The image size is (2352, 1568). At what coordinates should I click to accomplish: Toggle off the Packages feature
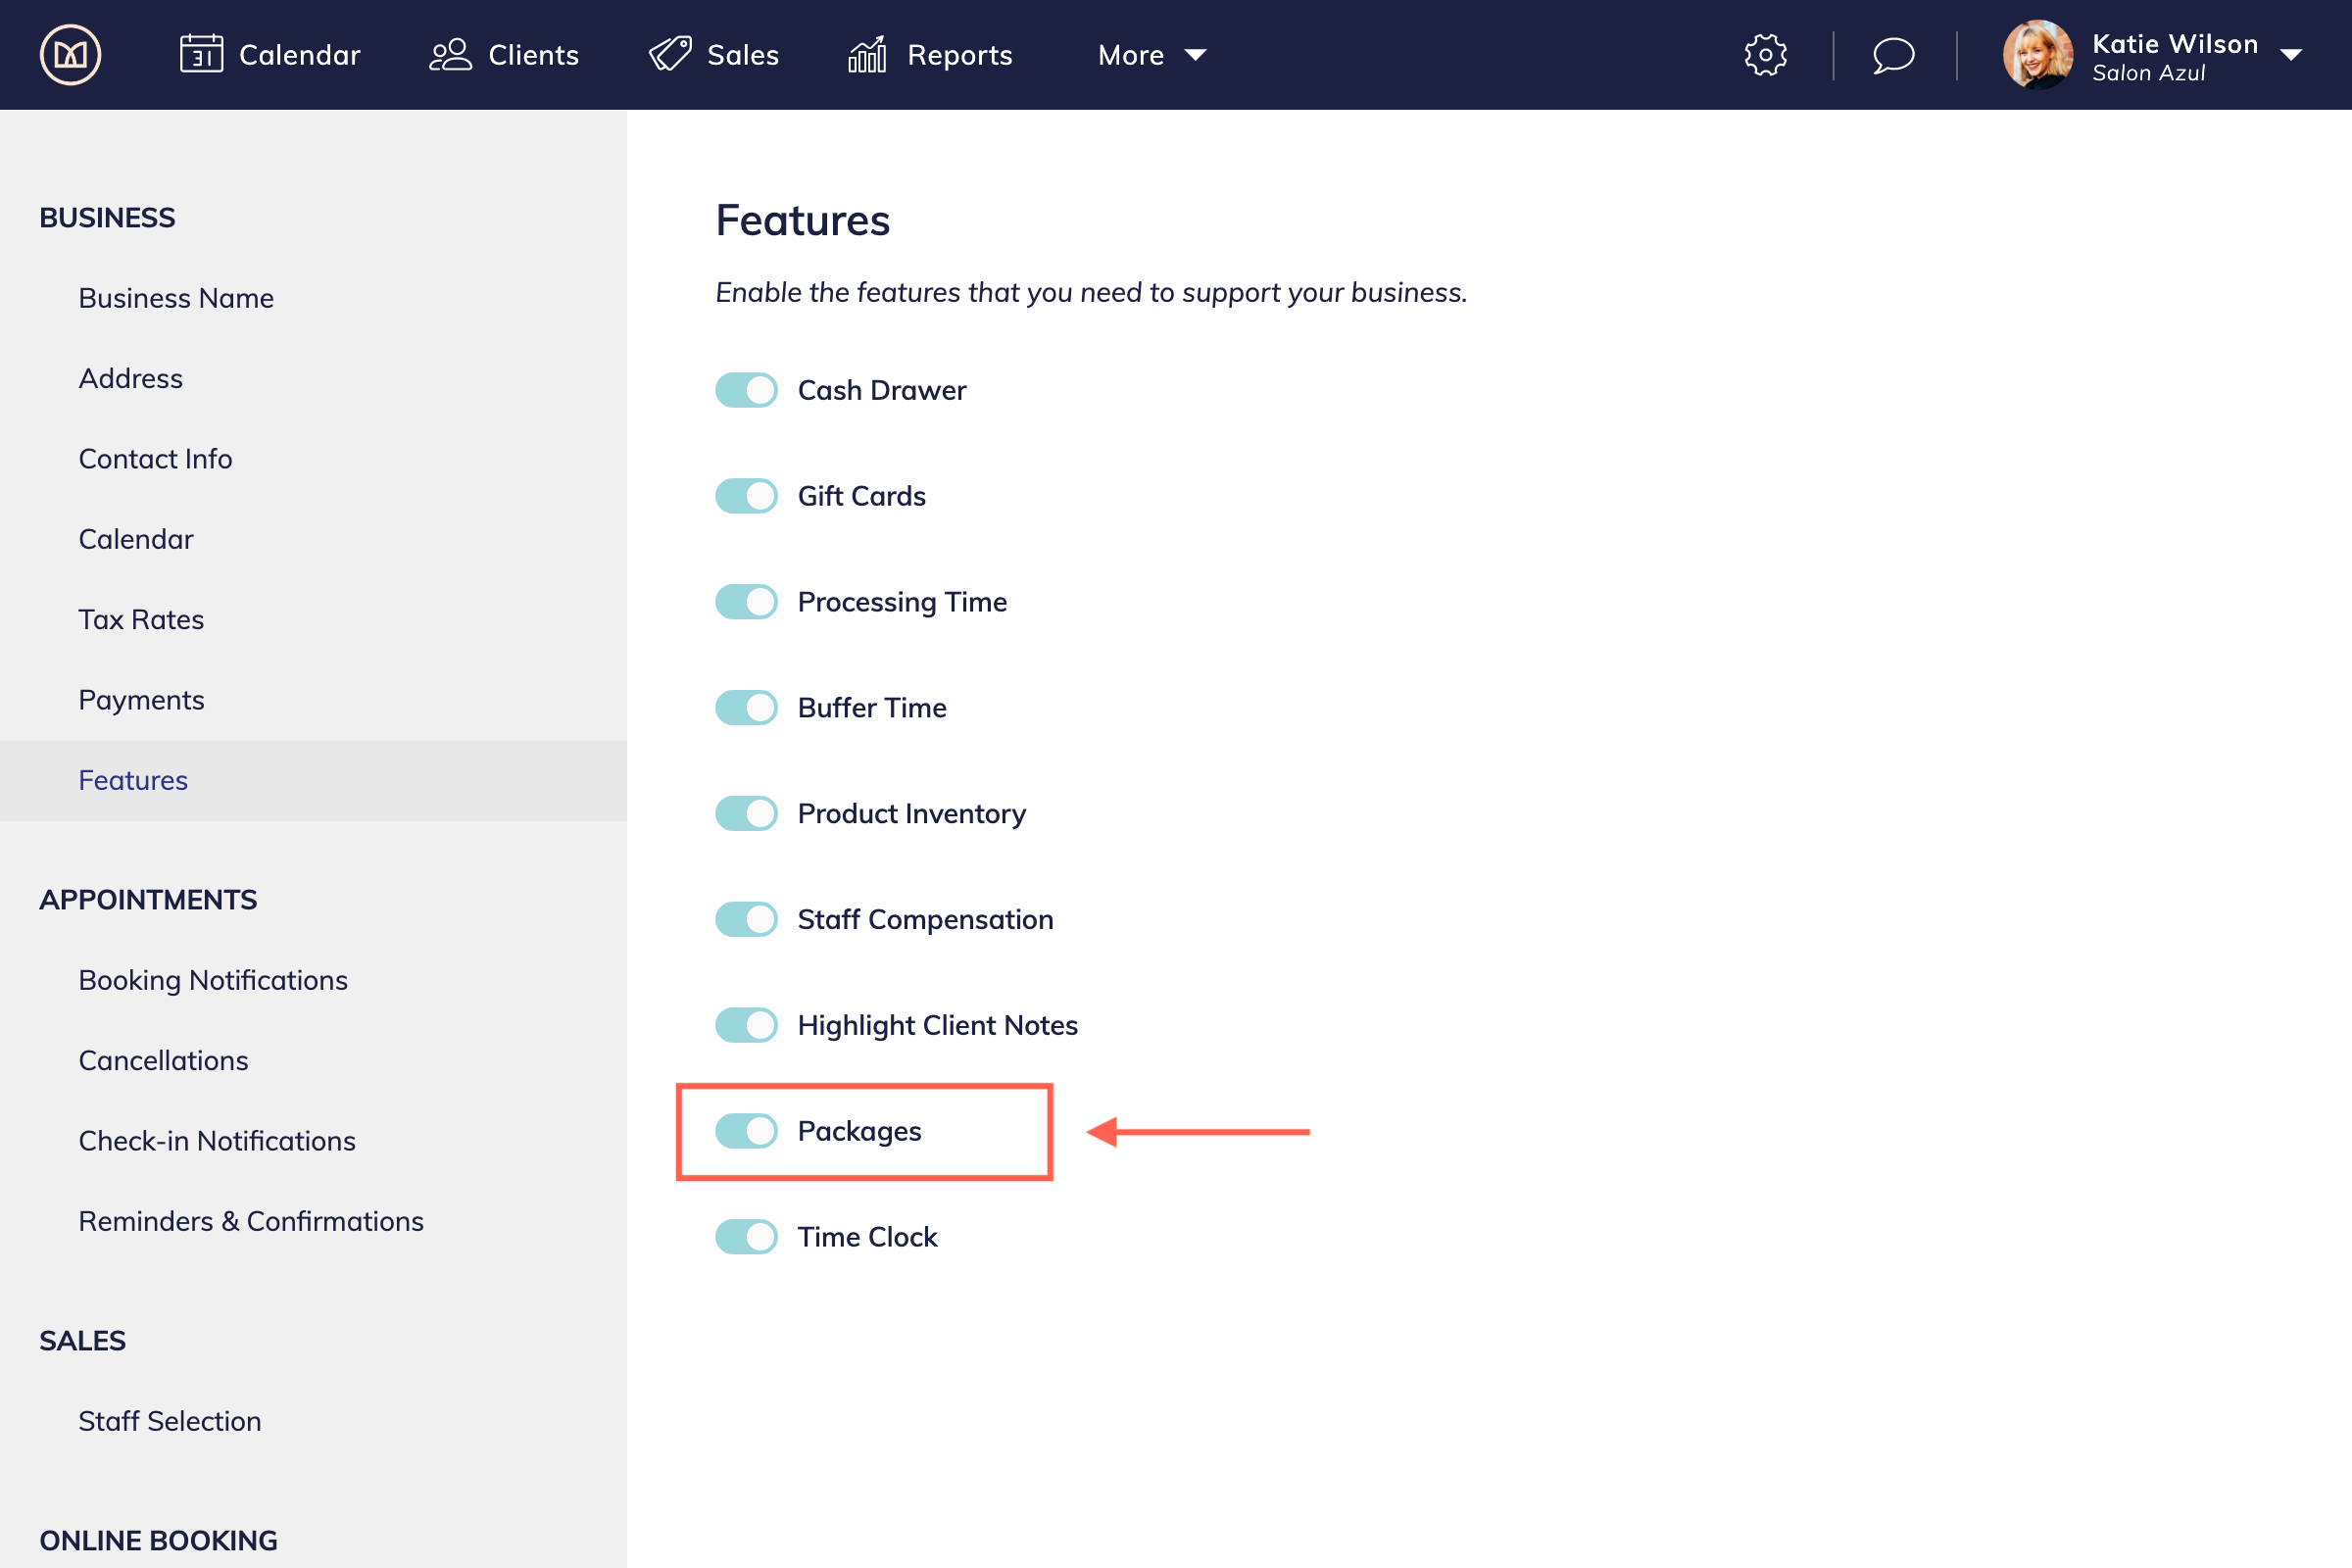[x=746, y=1131]
